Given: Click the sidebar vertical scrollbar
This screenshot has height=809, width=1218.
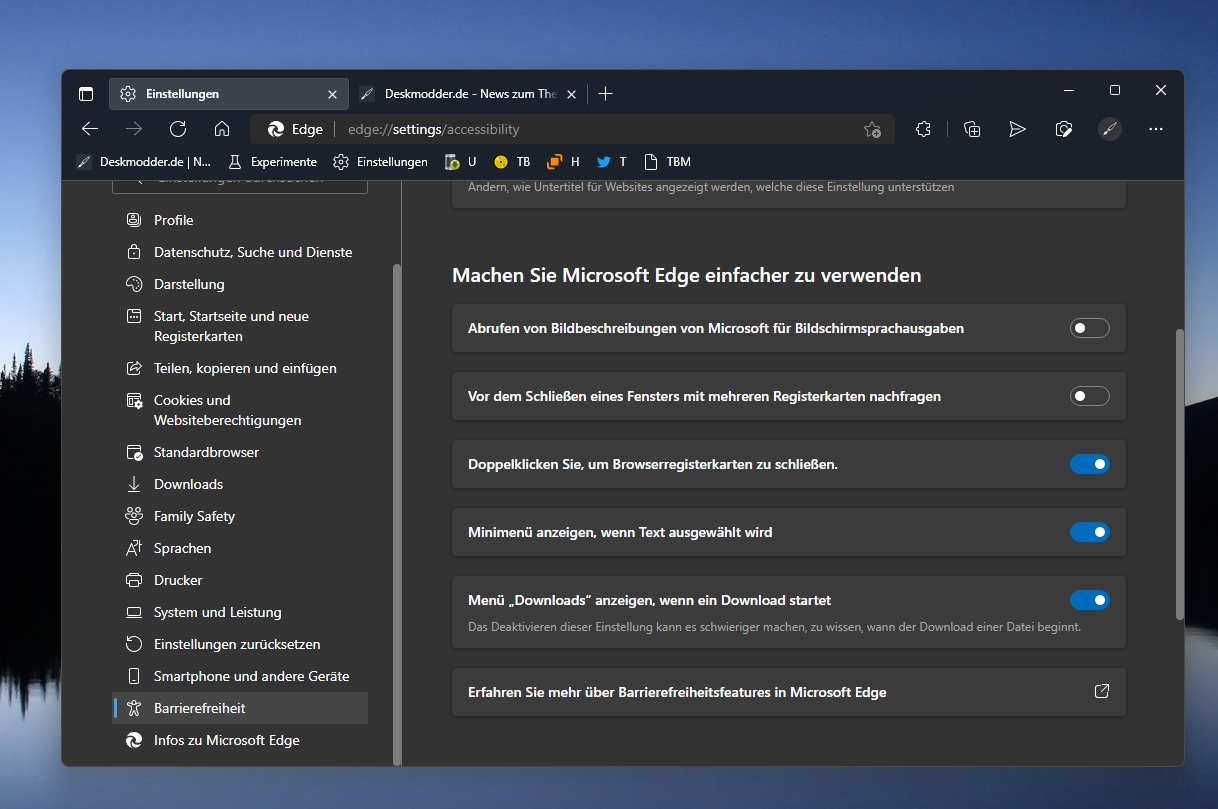Looking at the screenshot, I should 397,514.
